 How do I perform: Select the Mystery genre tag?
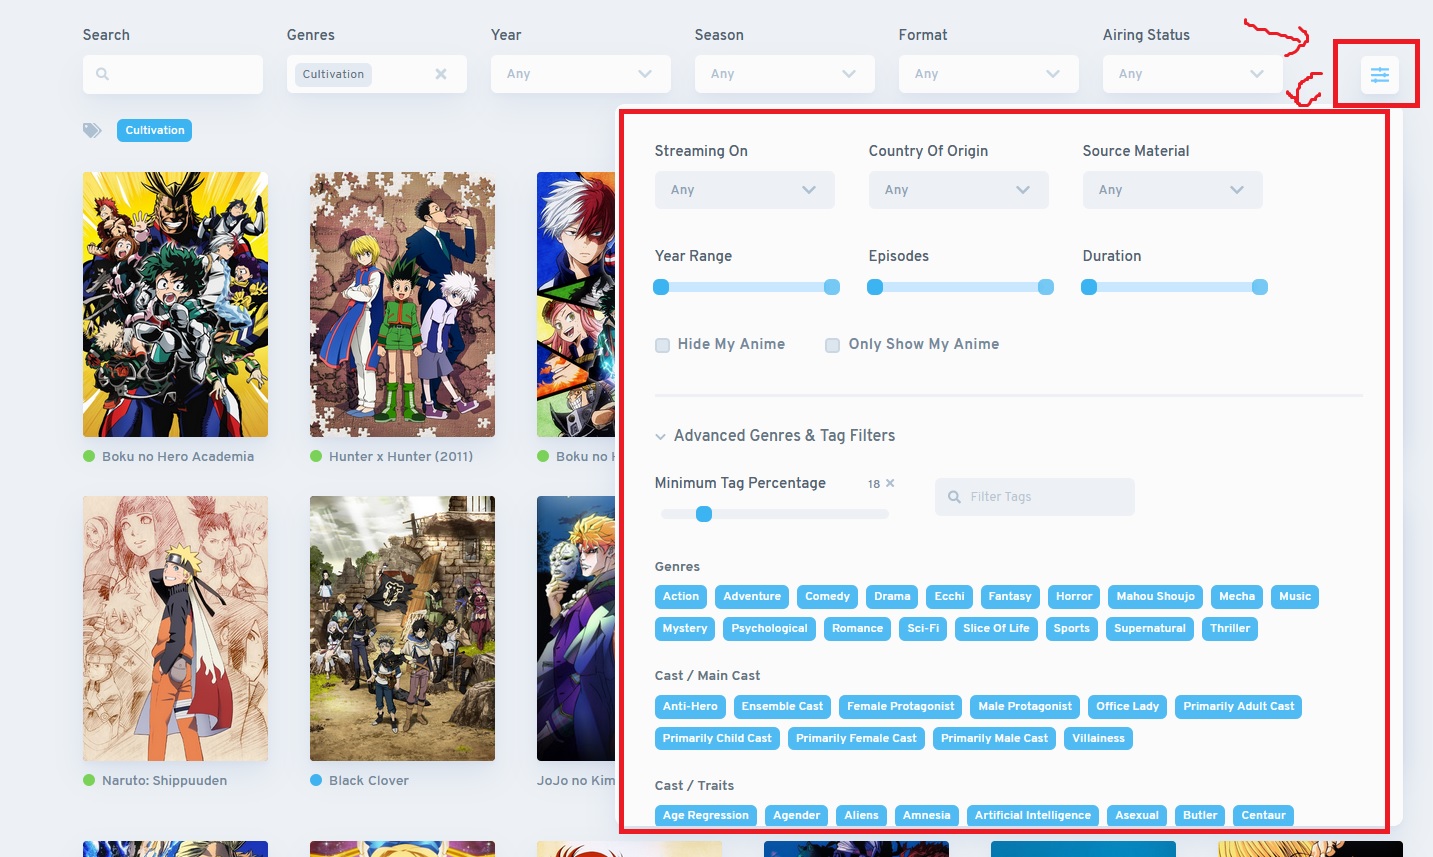[x=685, y=629]
